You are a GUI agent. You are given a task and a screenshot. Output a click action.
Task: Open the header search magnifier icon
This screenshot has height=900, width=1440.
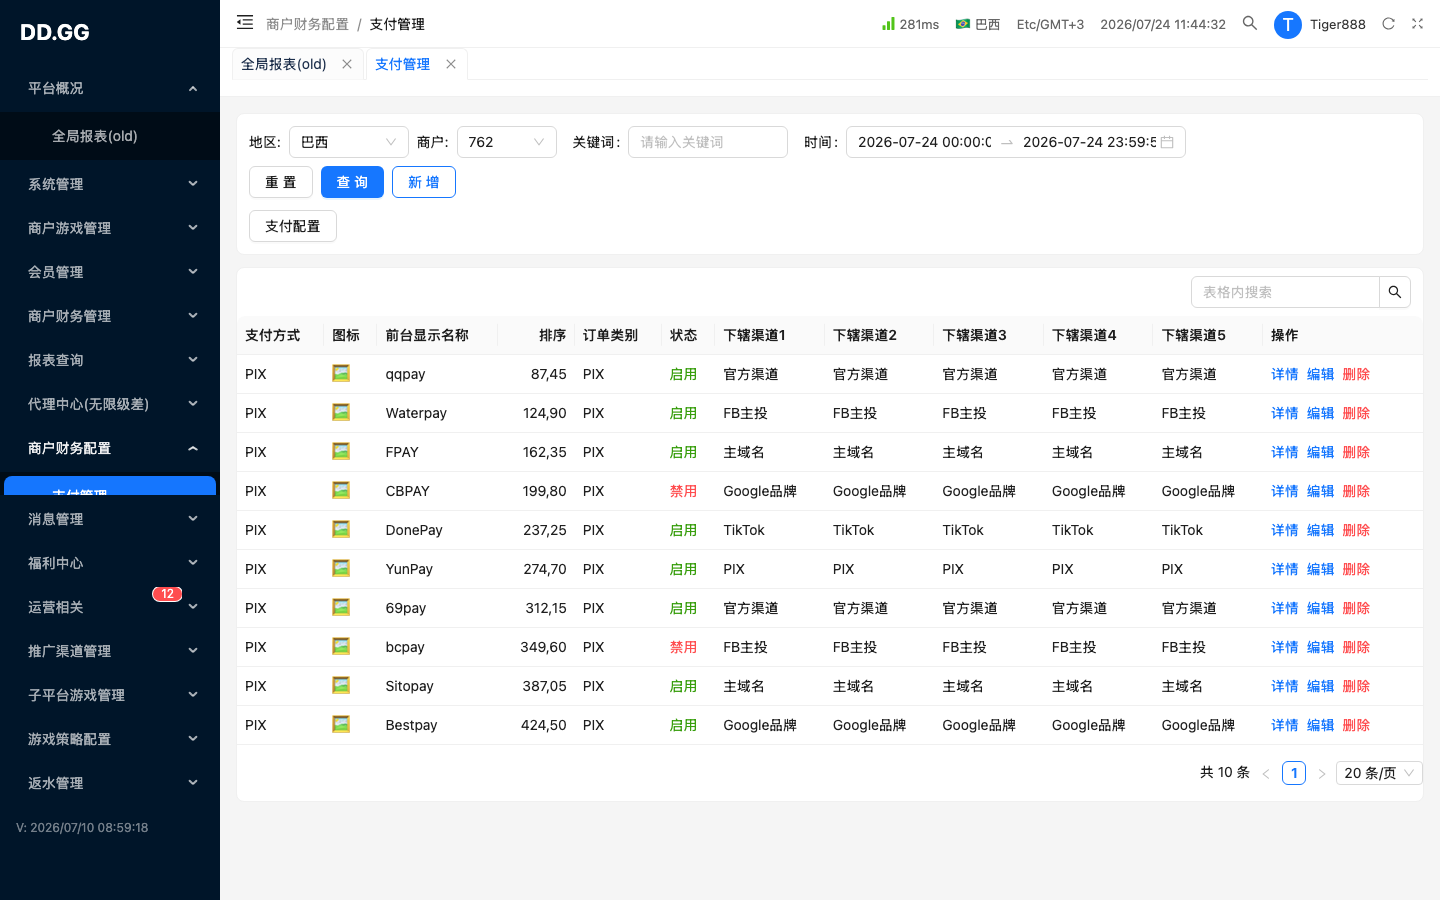[1250, 23]
